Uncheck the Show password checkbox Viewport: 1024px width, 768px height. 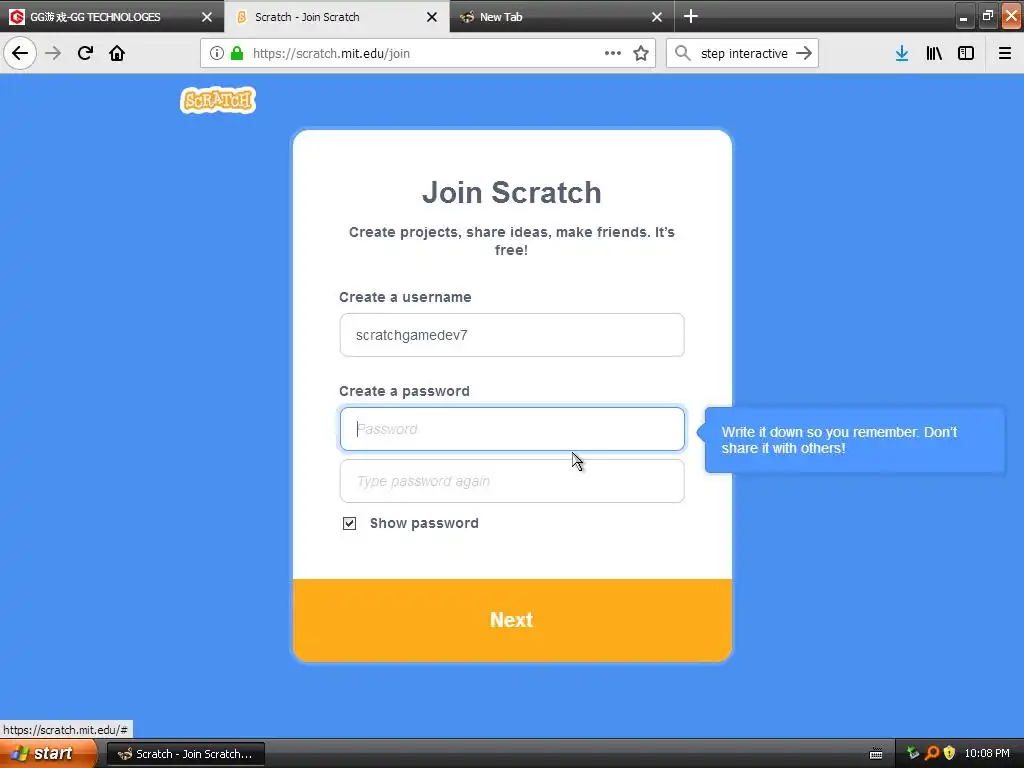click(x=349, y=523)
